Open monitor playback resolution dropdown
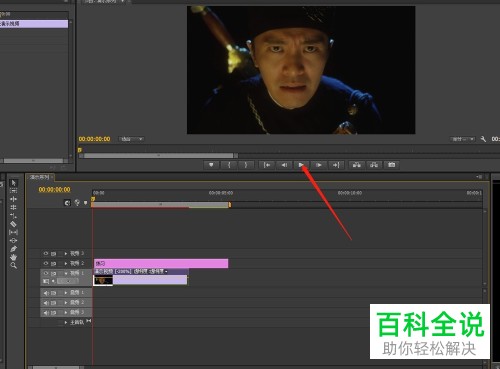The height and width of the screenshot is (369, 500). click(x=463, y=139)
